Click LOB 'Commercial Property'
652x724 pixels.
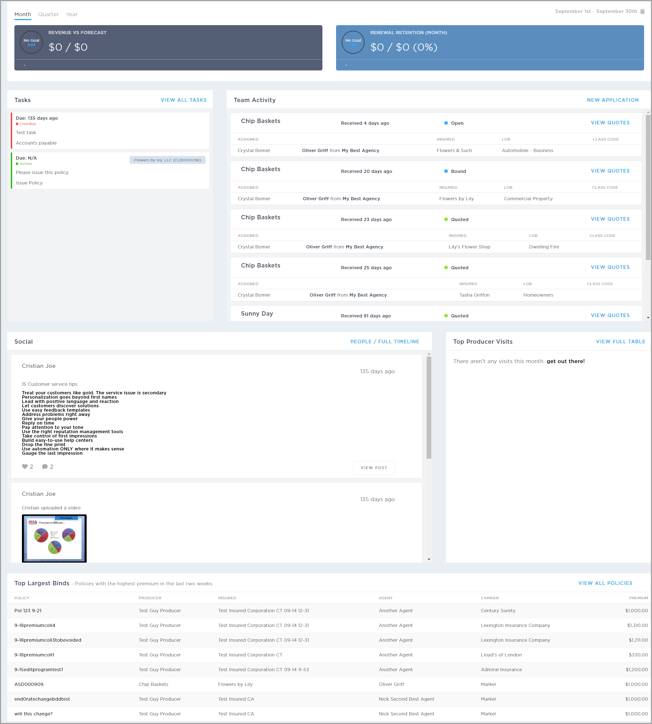tap(528, 199)
